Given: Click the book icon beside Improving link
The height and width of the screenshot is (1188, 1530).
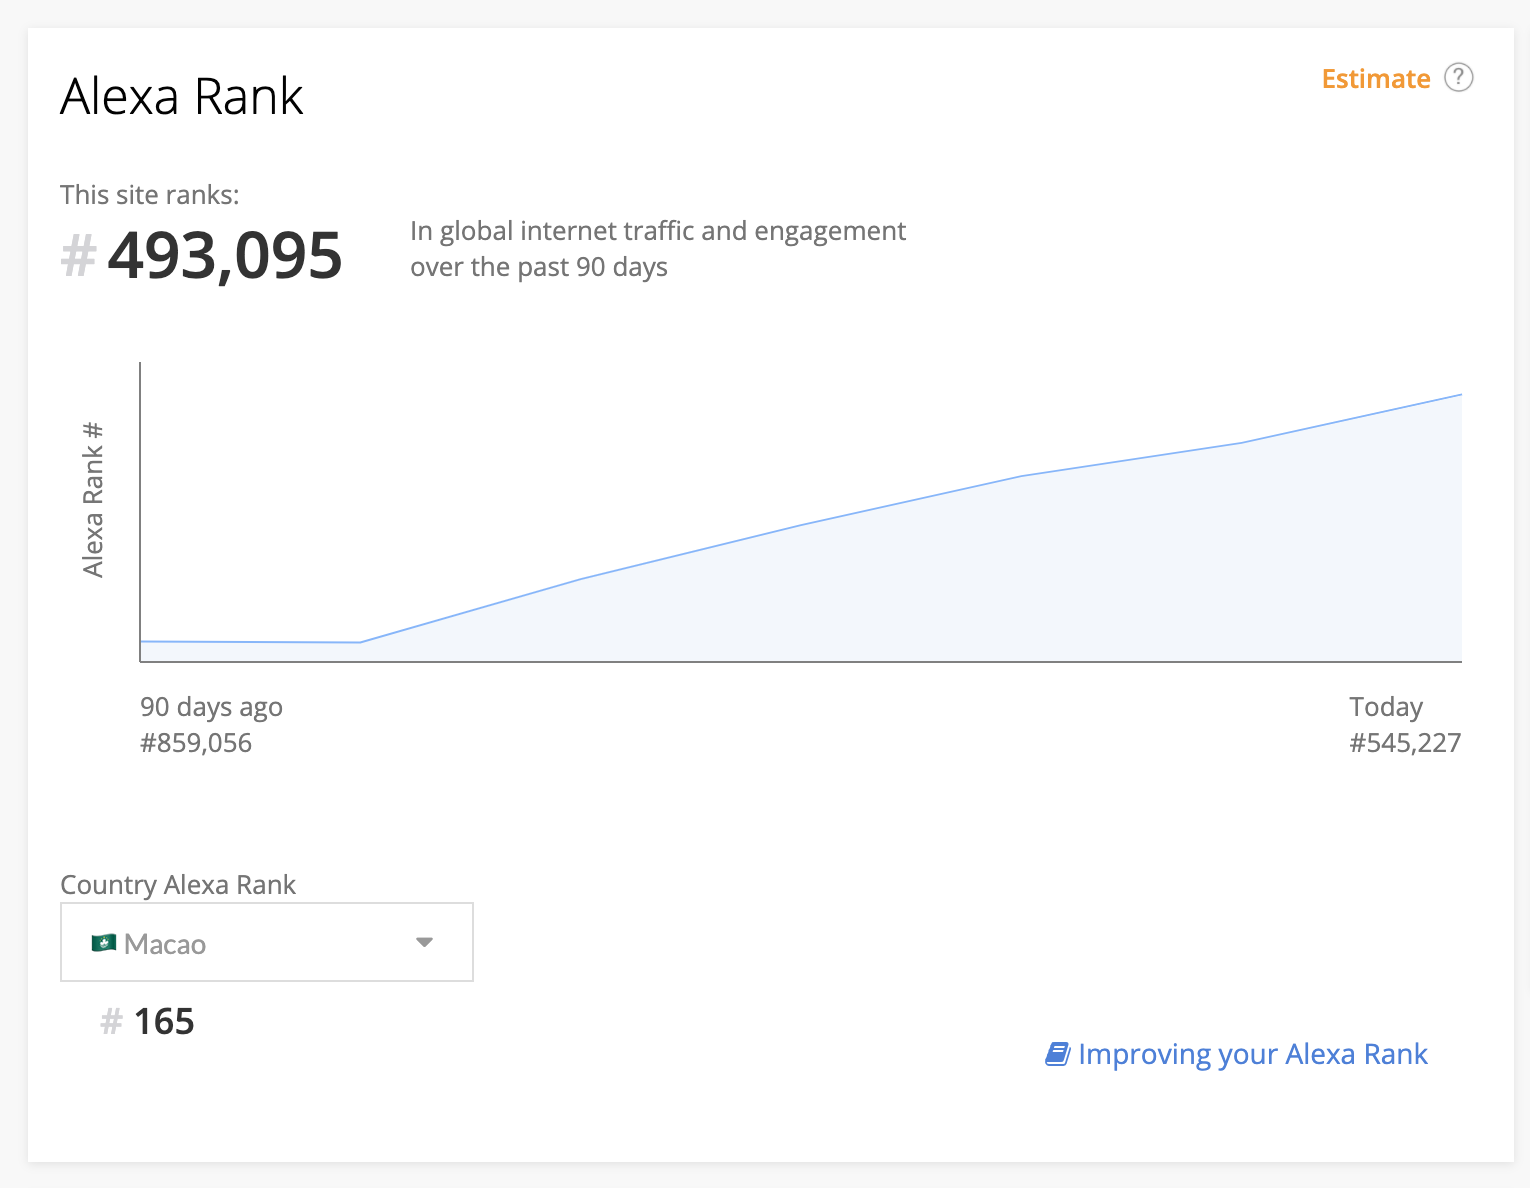Looking at the screenshot, I should [x=1057, y=1054].
